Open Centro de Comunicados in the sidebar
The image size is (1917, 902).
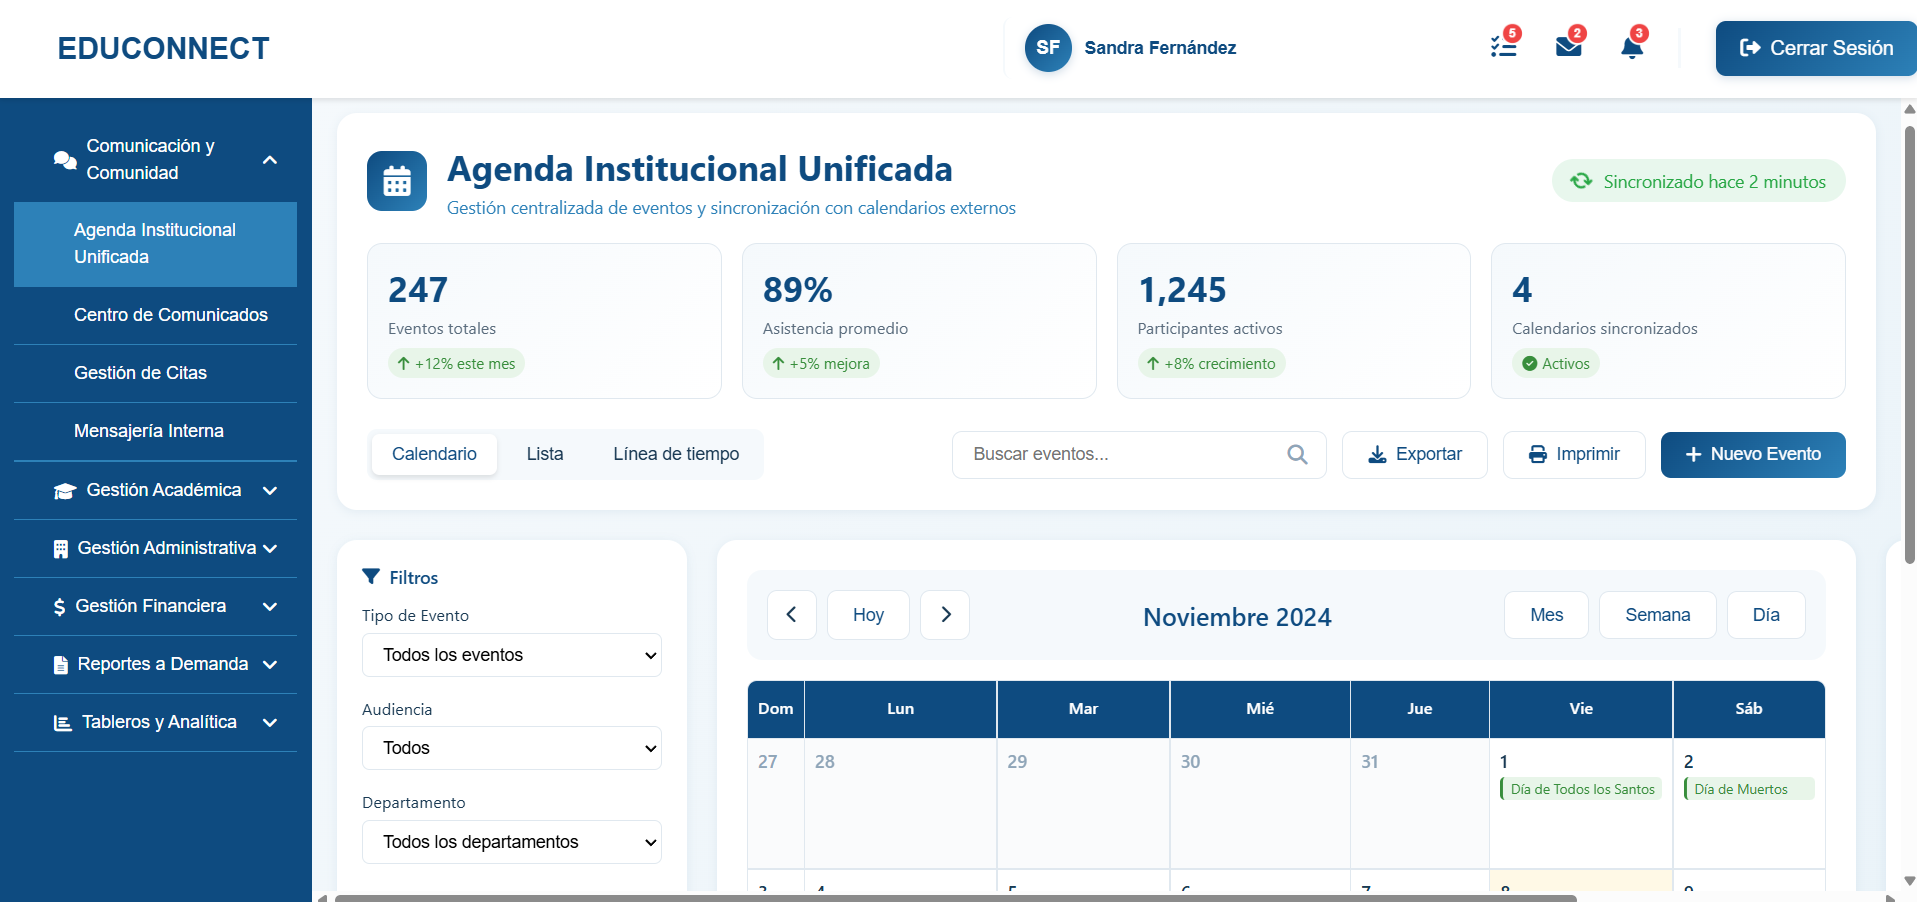[171, 315]
